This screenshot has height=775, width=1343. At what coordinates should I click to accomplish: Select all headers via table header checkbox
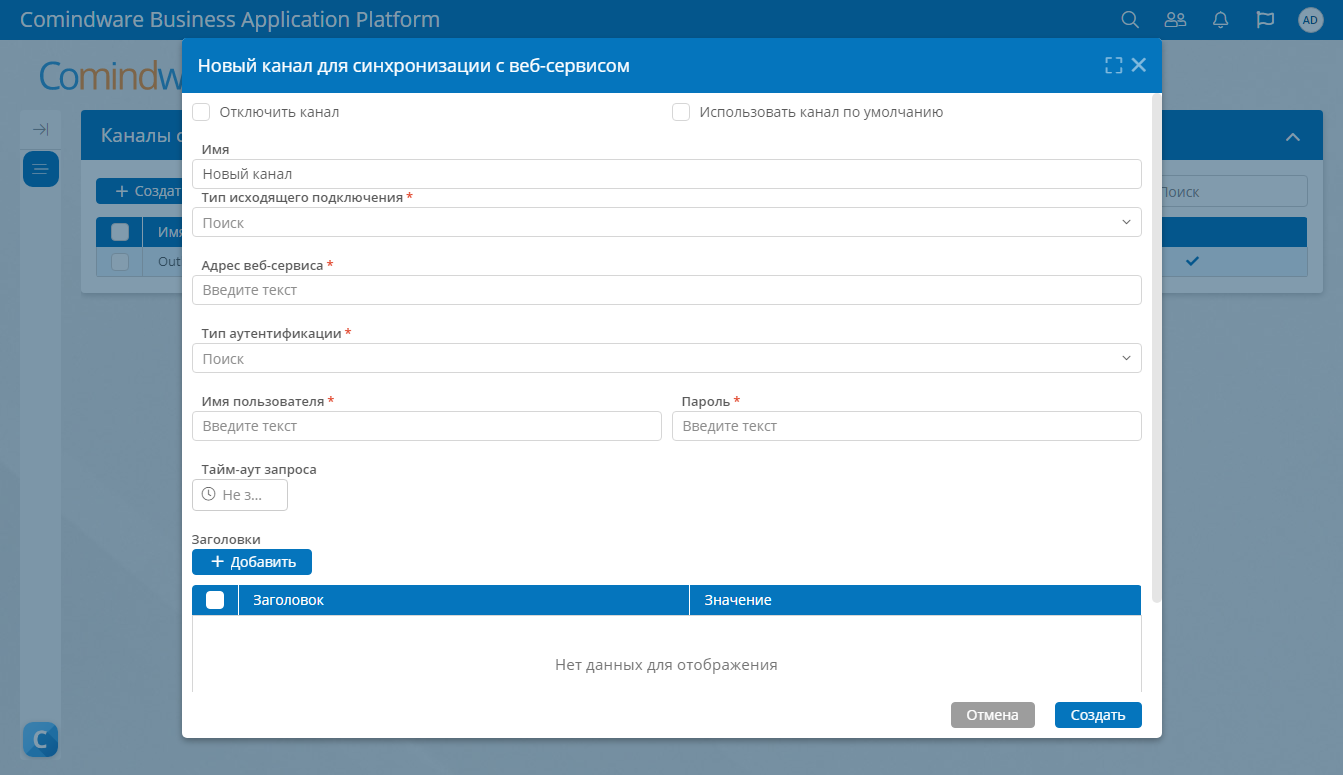click(215, 600)
